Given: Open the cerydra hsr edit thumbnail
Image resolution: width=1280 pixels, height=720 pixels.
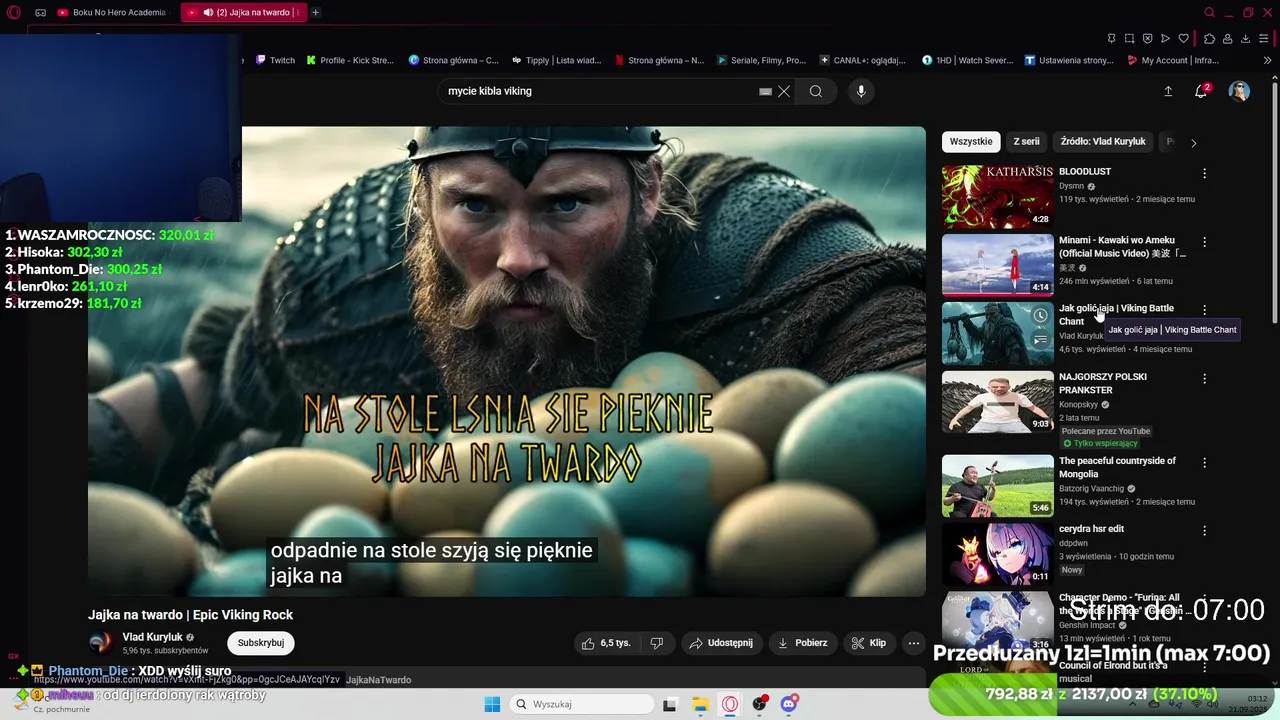Looking at the screenshot, I should (997, 554).
